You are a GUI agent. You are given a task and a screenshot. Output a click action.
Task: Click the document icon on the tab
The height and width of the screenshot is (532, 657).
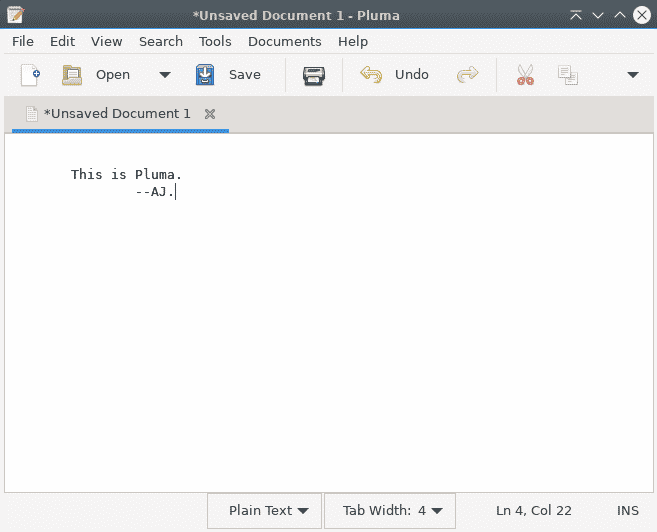pyautogui.click(x=32, y=114)
